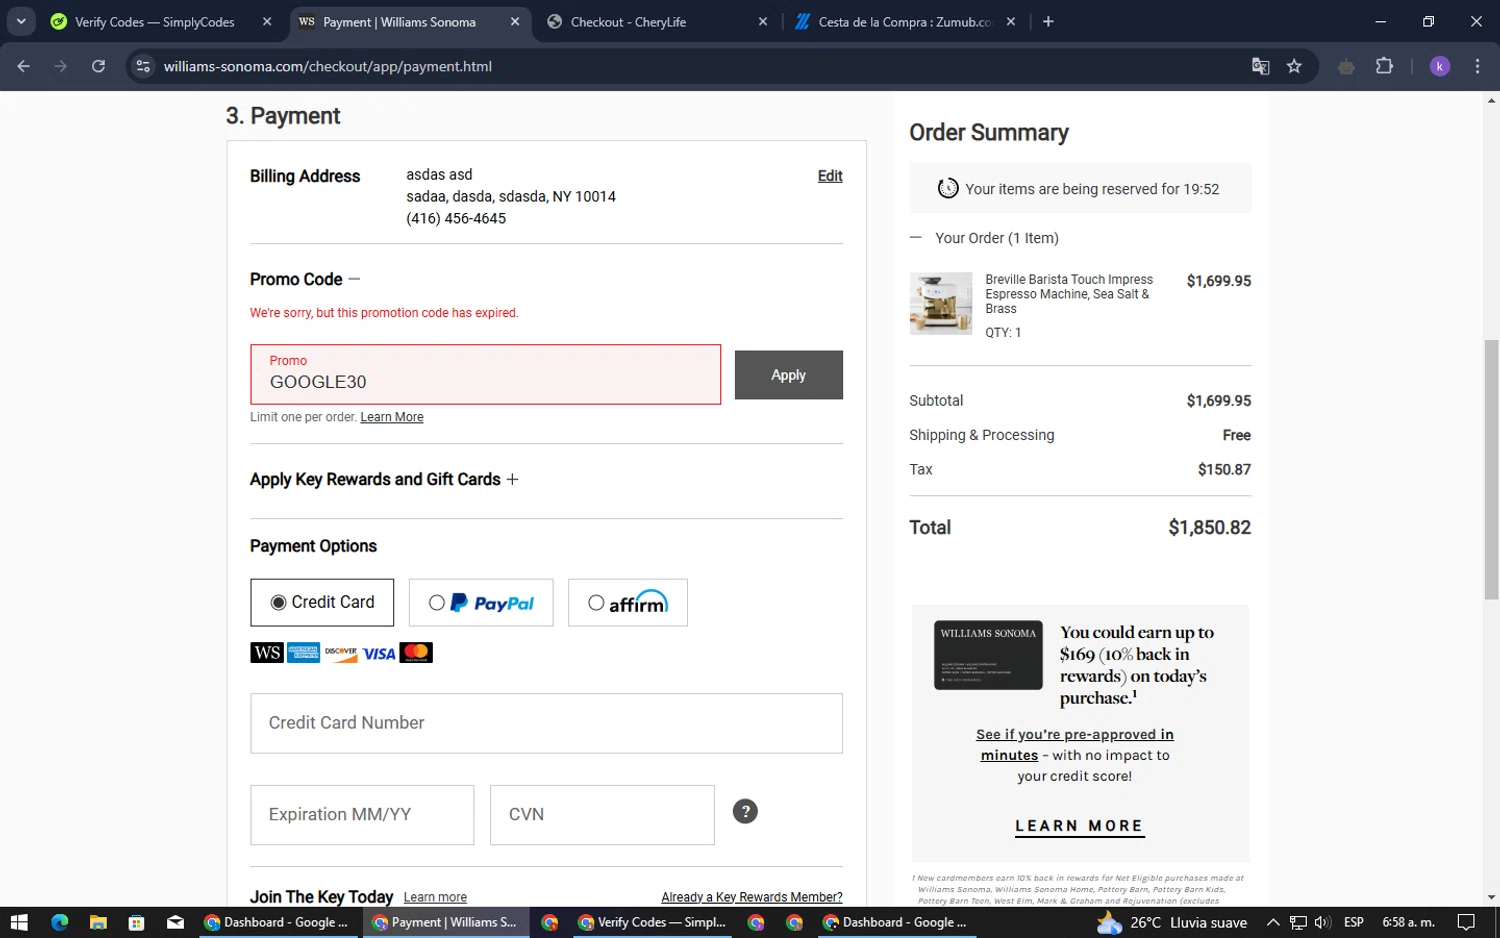Open the Windows Start menu

(19, 922)
